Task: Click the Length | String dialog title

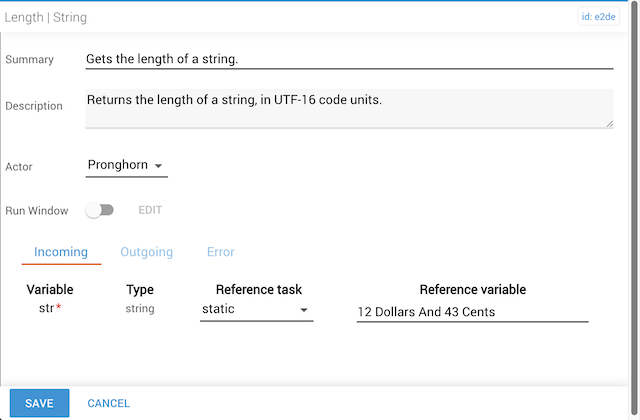Action: click(x=46, y=17)
